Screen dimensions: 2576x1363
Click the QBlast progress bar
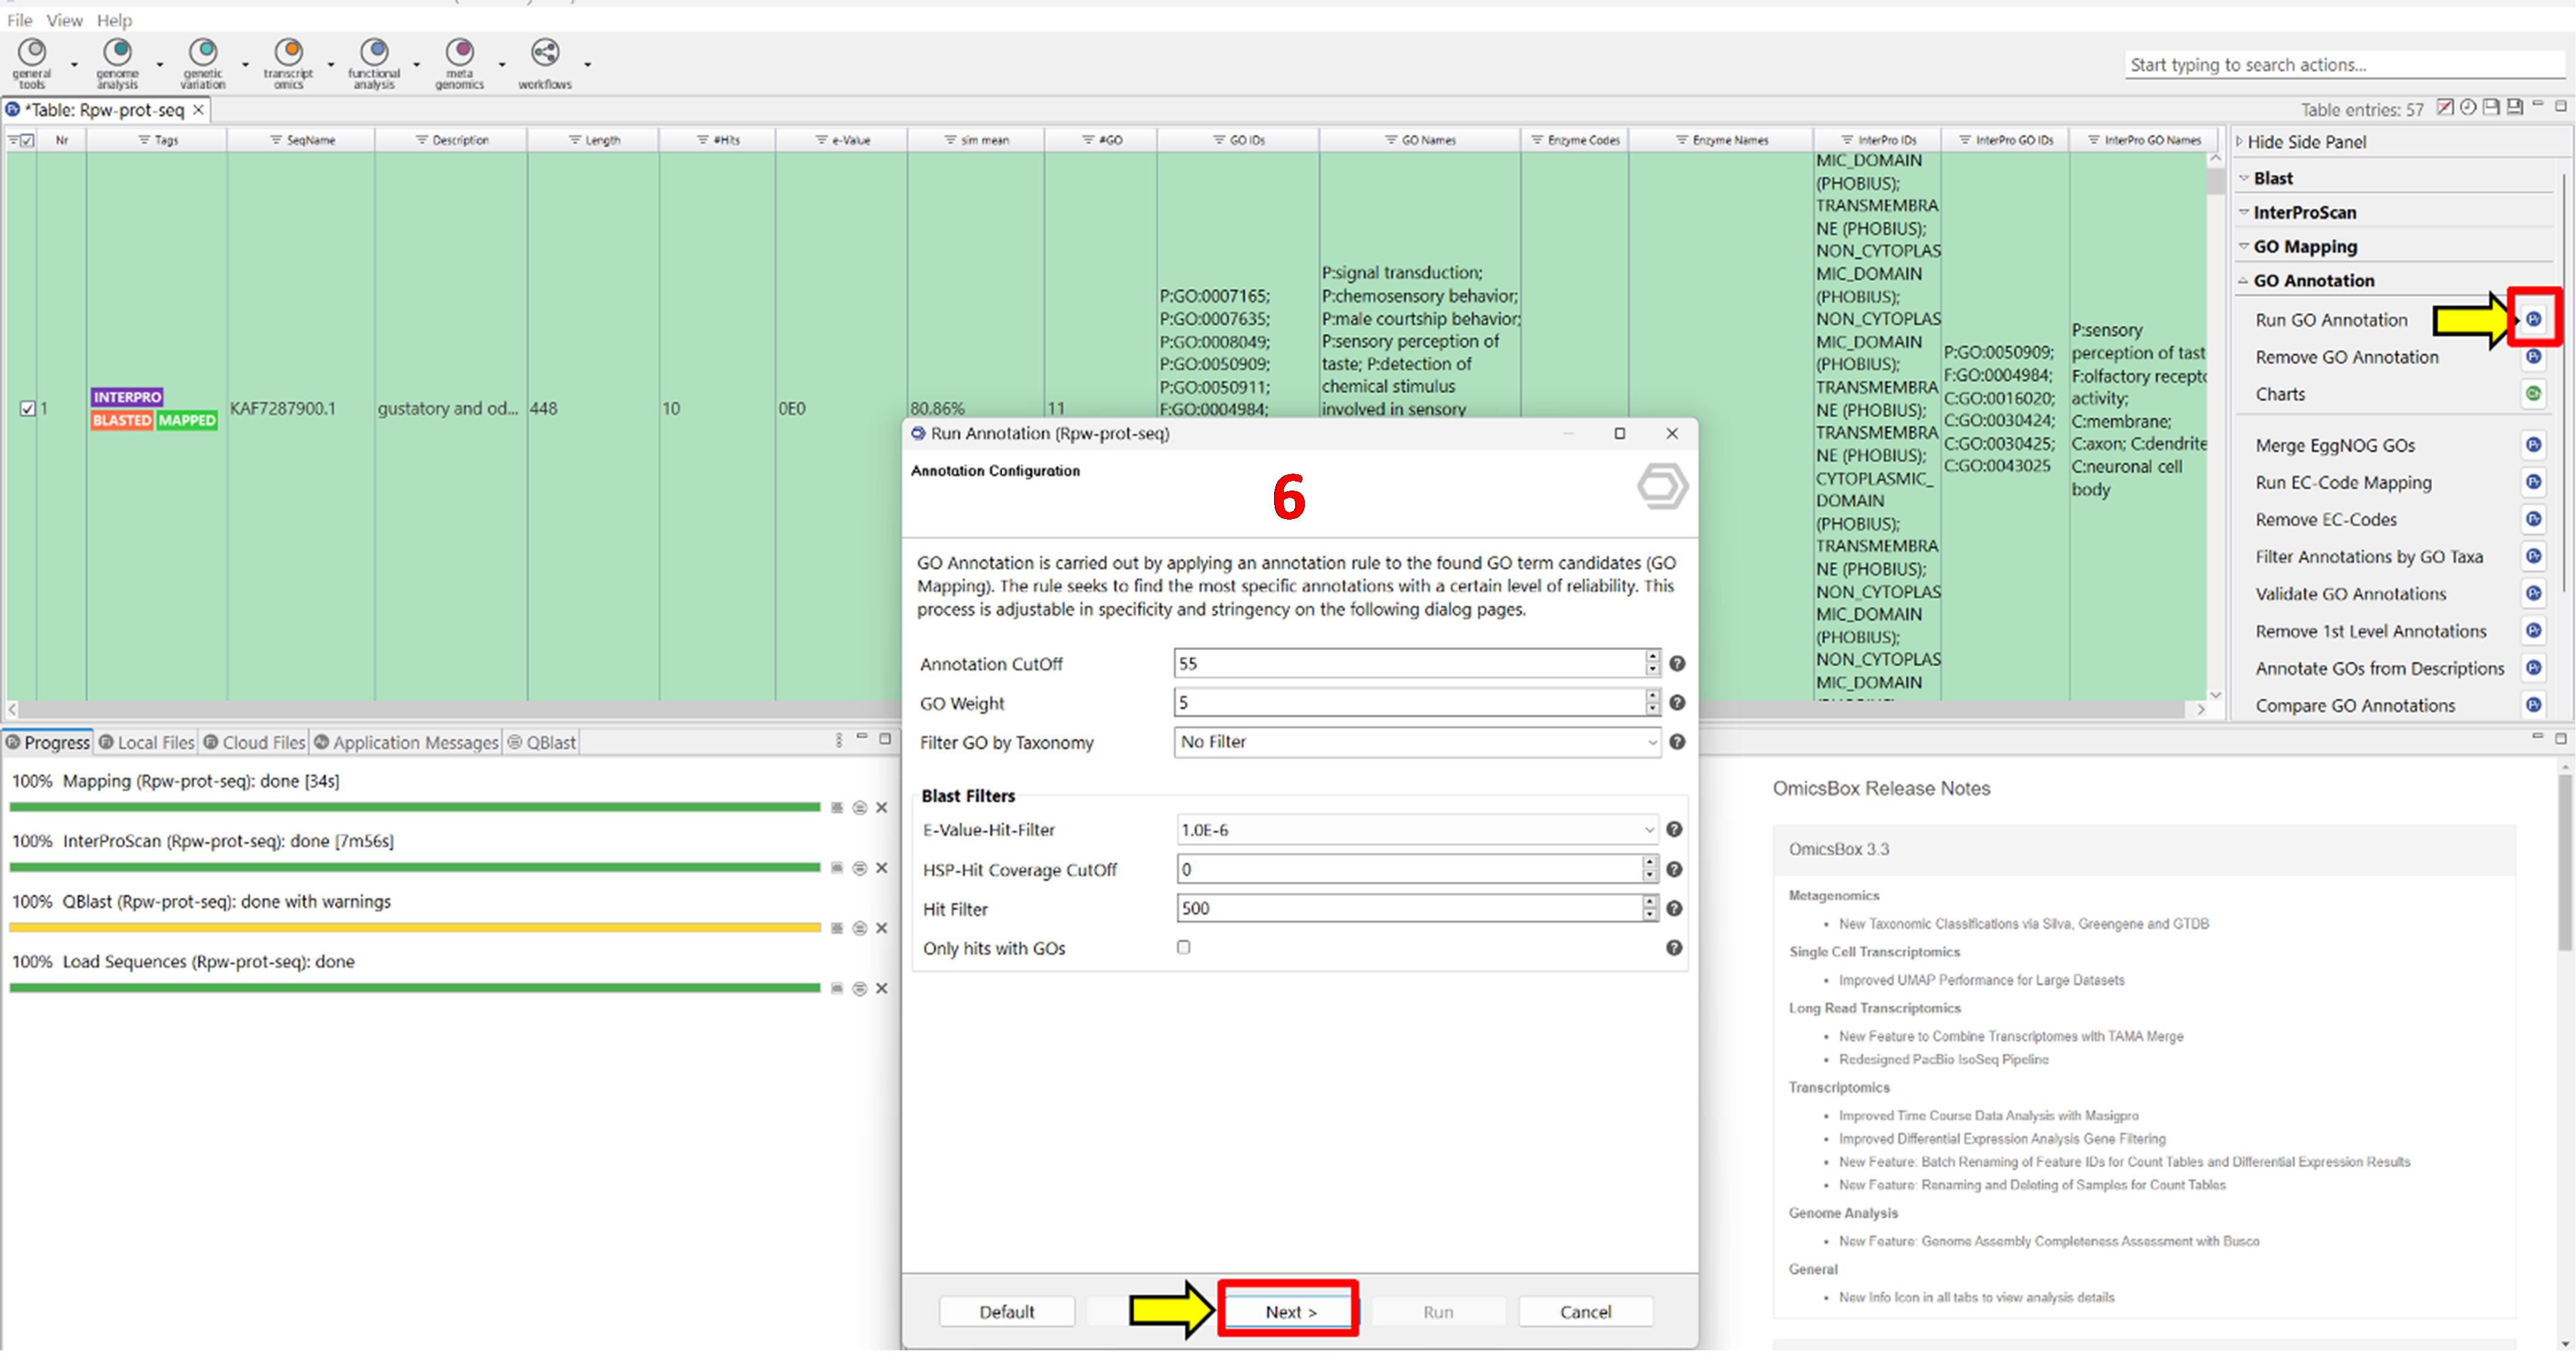coord(415,928)
